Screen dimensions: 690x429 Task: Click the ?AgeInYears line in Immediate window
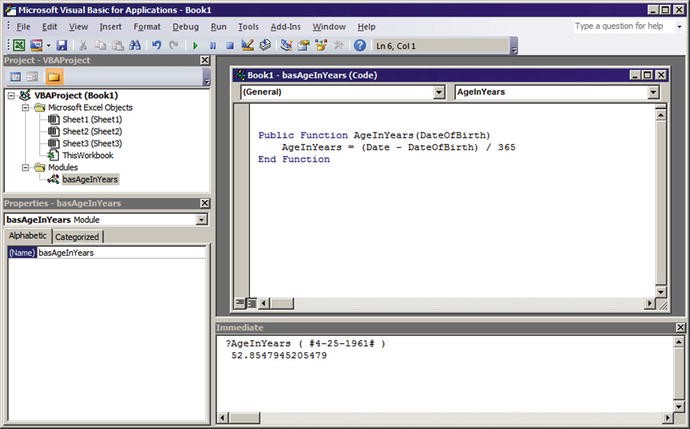[305, 343]
